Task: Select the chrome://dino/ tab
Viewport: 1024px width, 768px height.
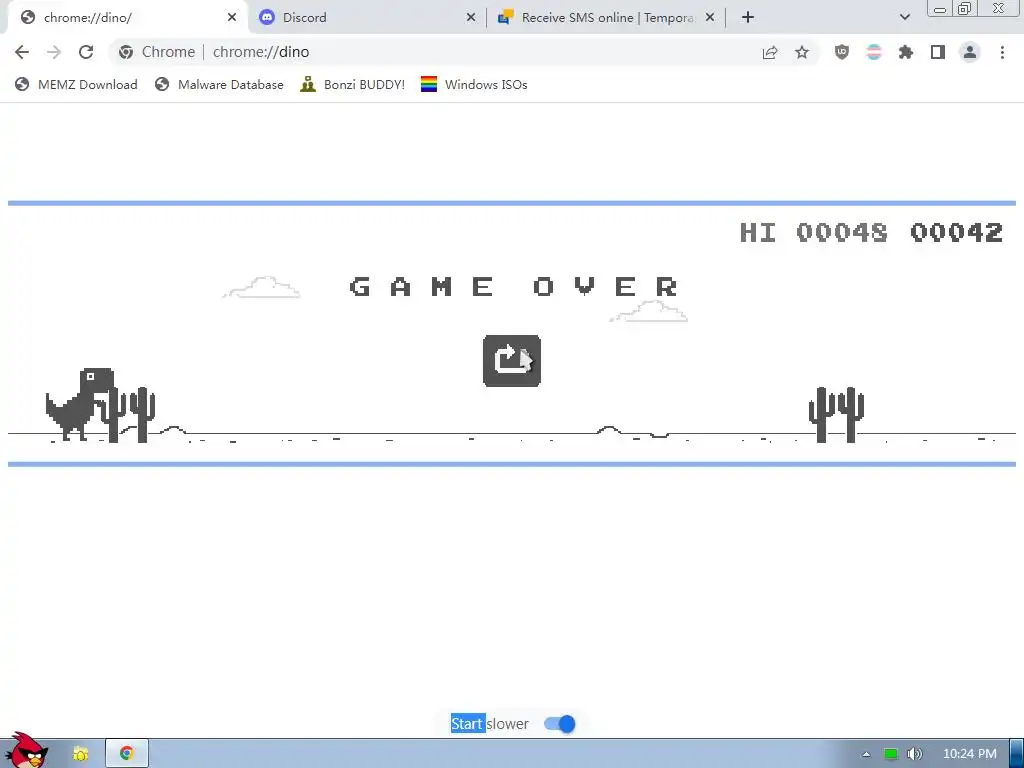Action: (128, 18)
